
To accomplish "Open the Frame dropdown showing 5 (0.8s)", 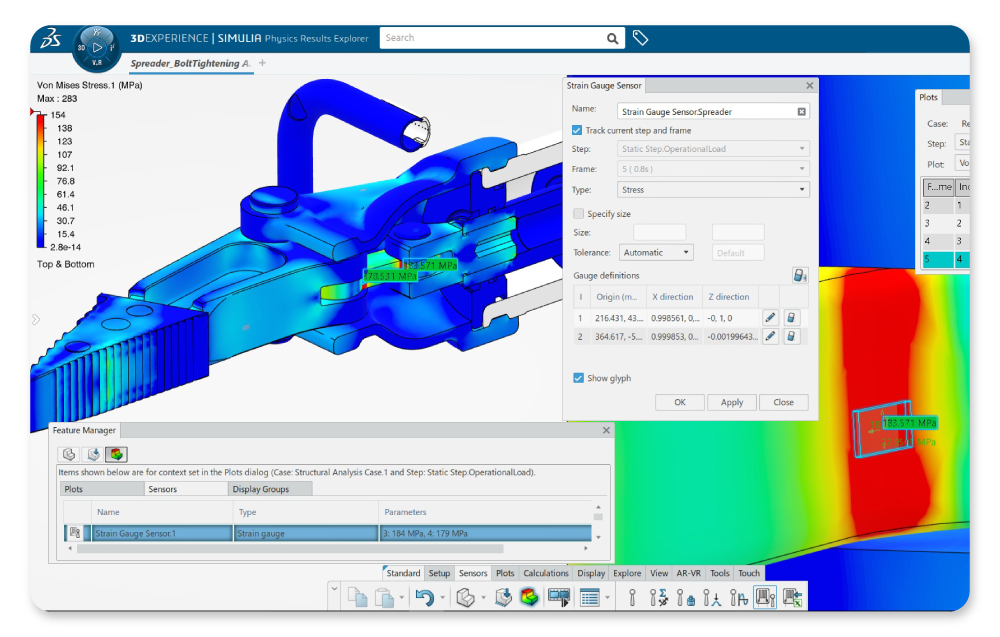I will pos(713,169).
